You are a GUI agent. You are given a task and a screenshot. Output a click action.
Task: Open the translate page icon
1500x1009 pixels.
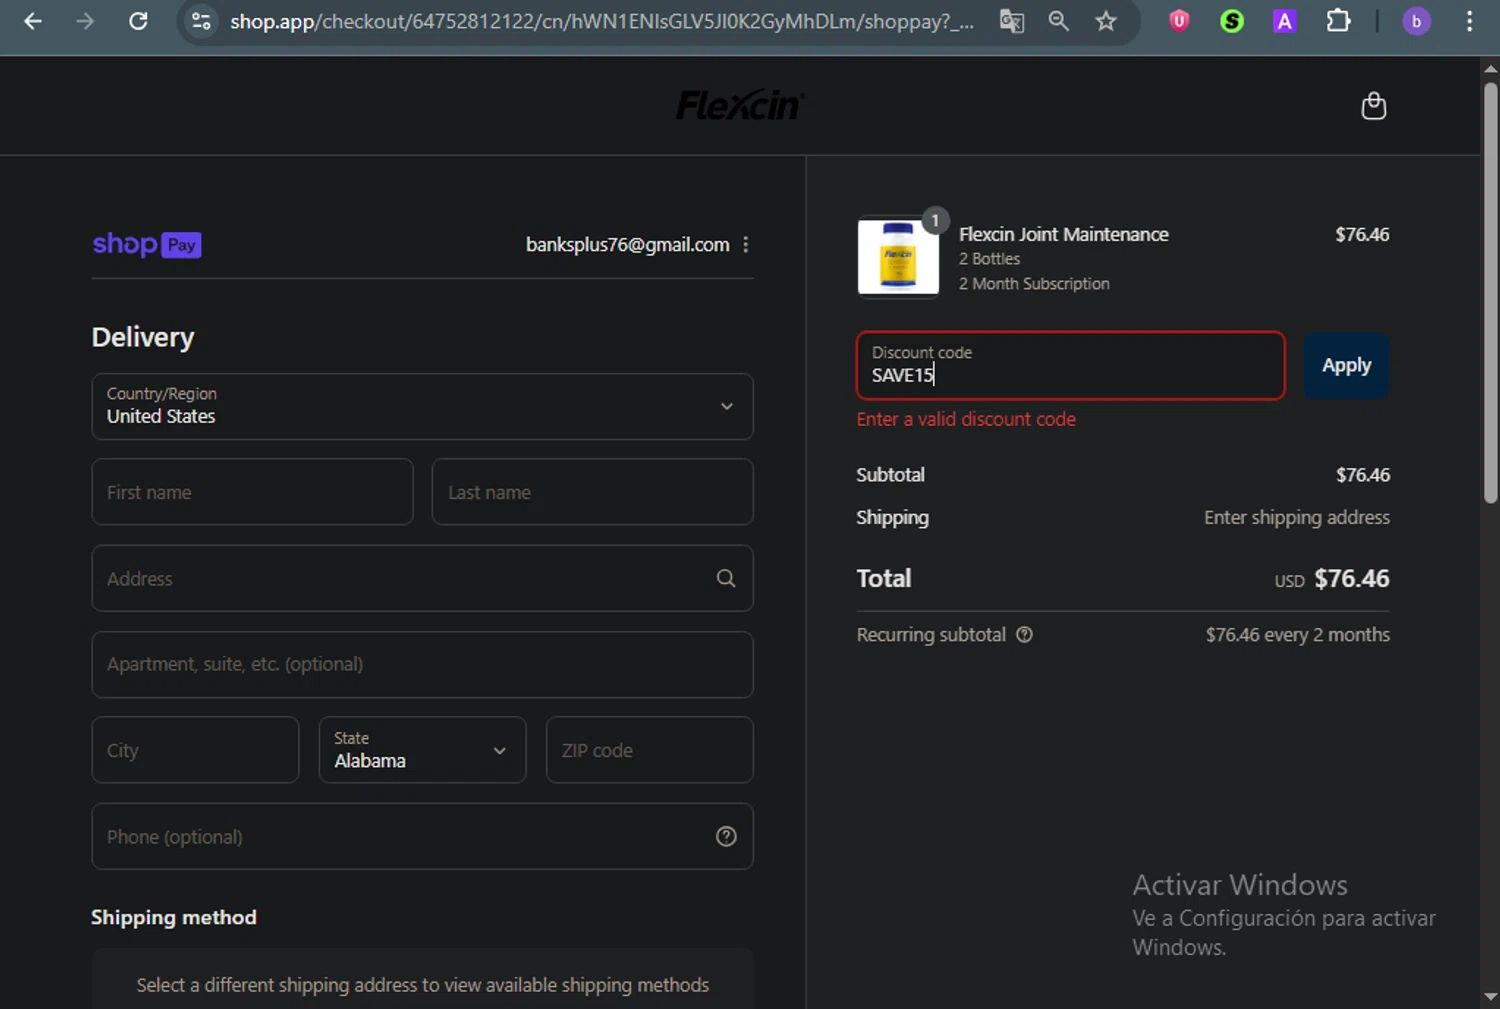(1012, 21)
